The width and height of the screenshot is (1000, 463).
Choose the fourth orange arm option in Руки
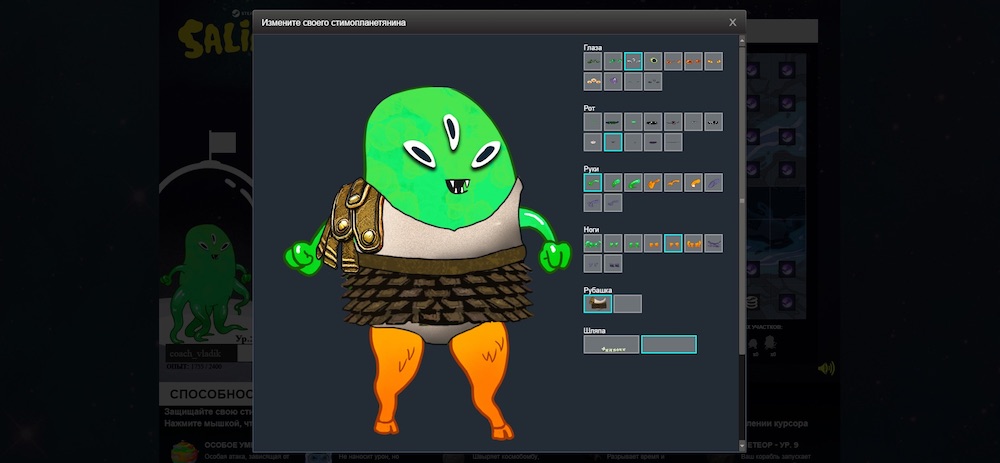(x=653, y=182)
